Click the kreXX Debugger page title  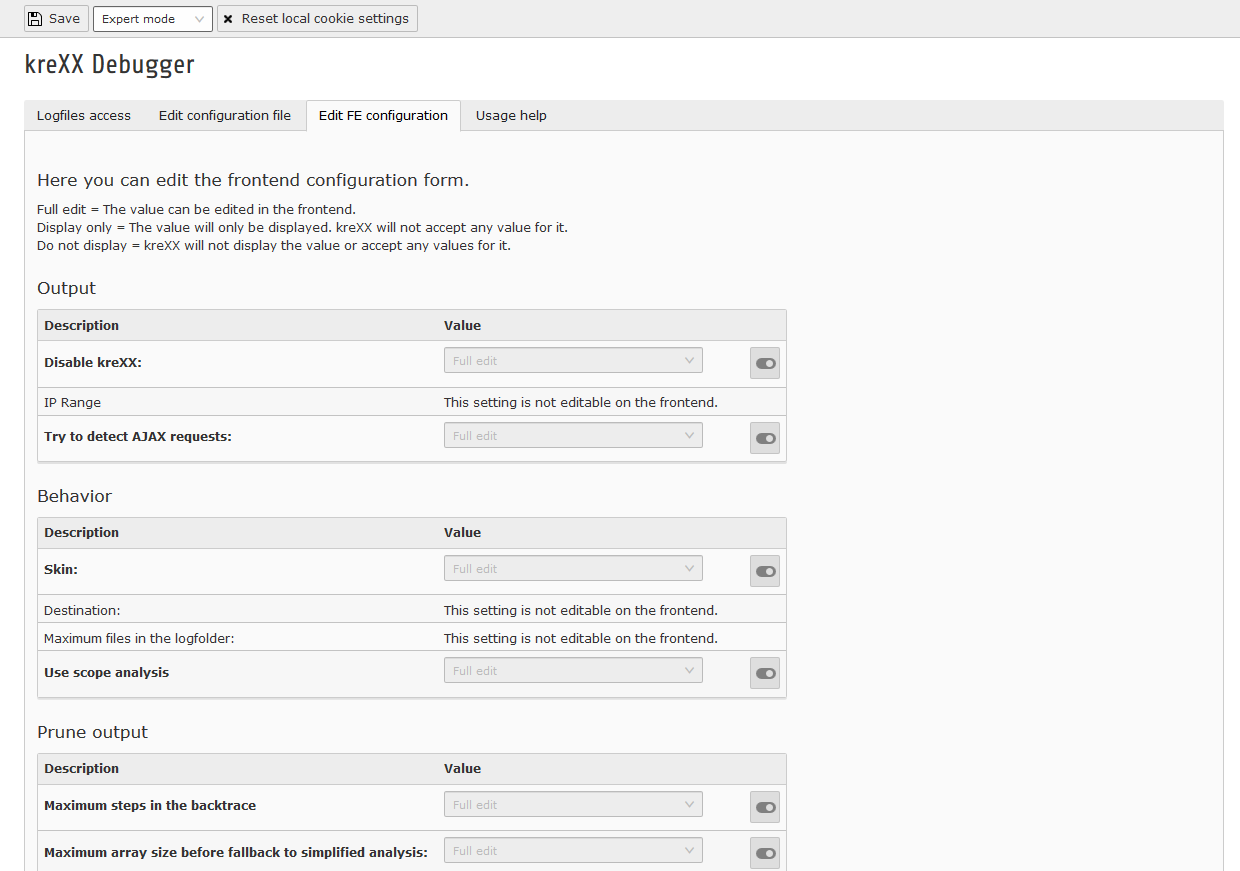coord(110,65)
